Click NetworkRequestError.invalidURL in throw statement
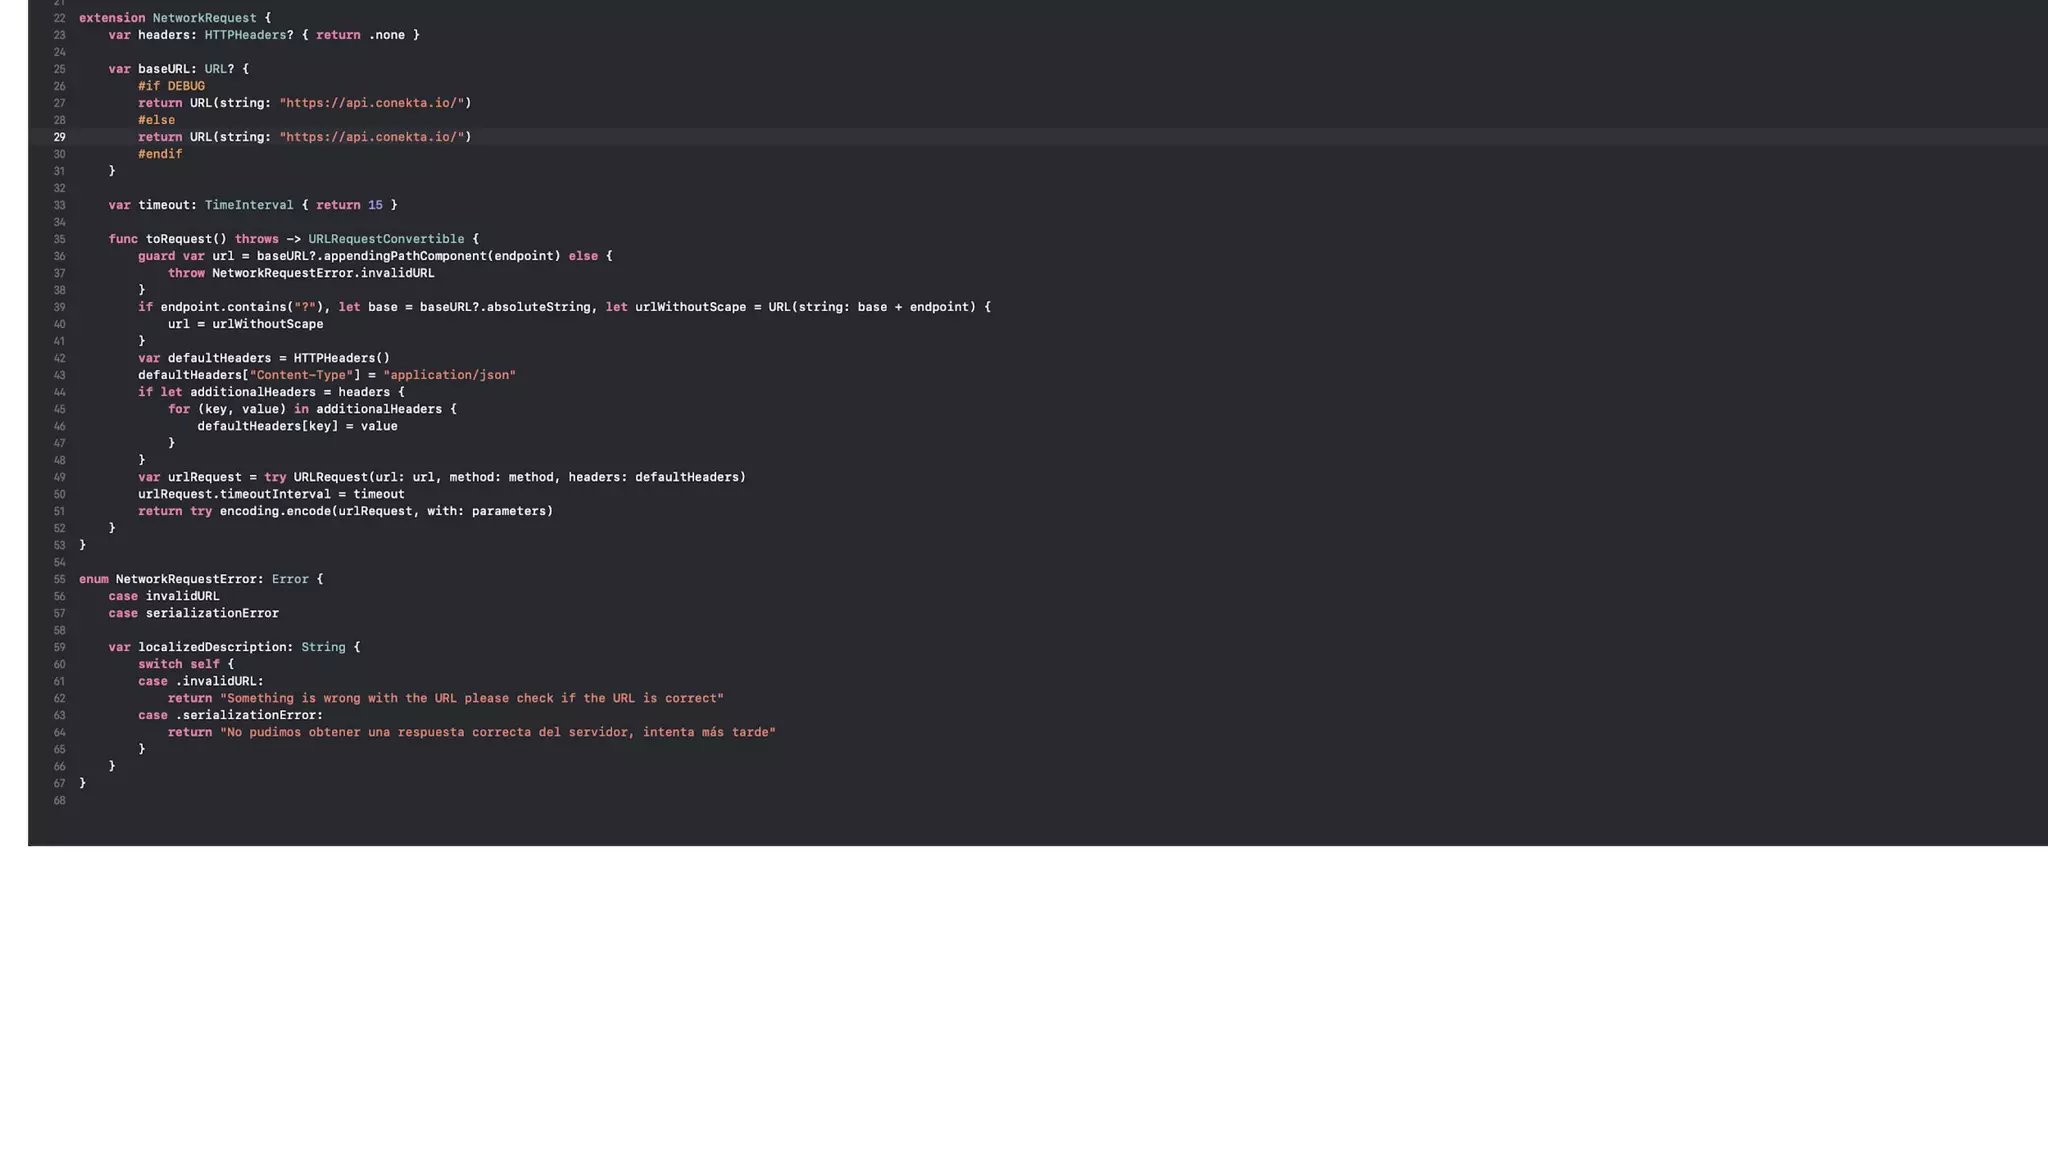 [322, 273]
